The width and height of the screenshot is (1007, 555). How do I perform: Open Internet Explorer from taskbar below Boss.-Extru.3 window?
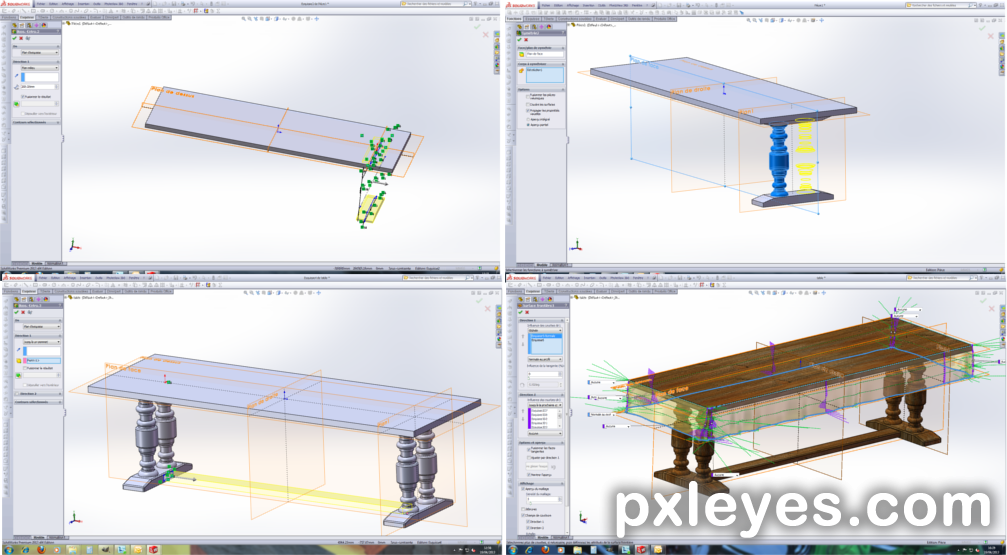pyautogui.click(x=25, y=549)
